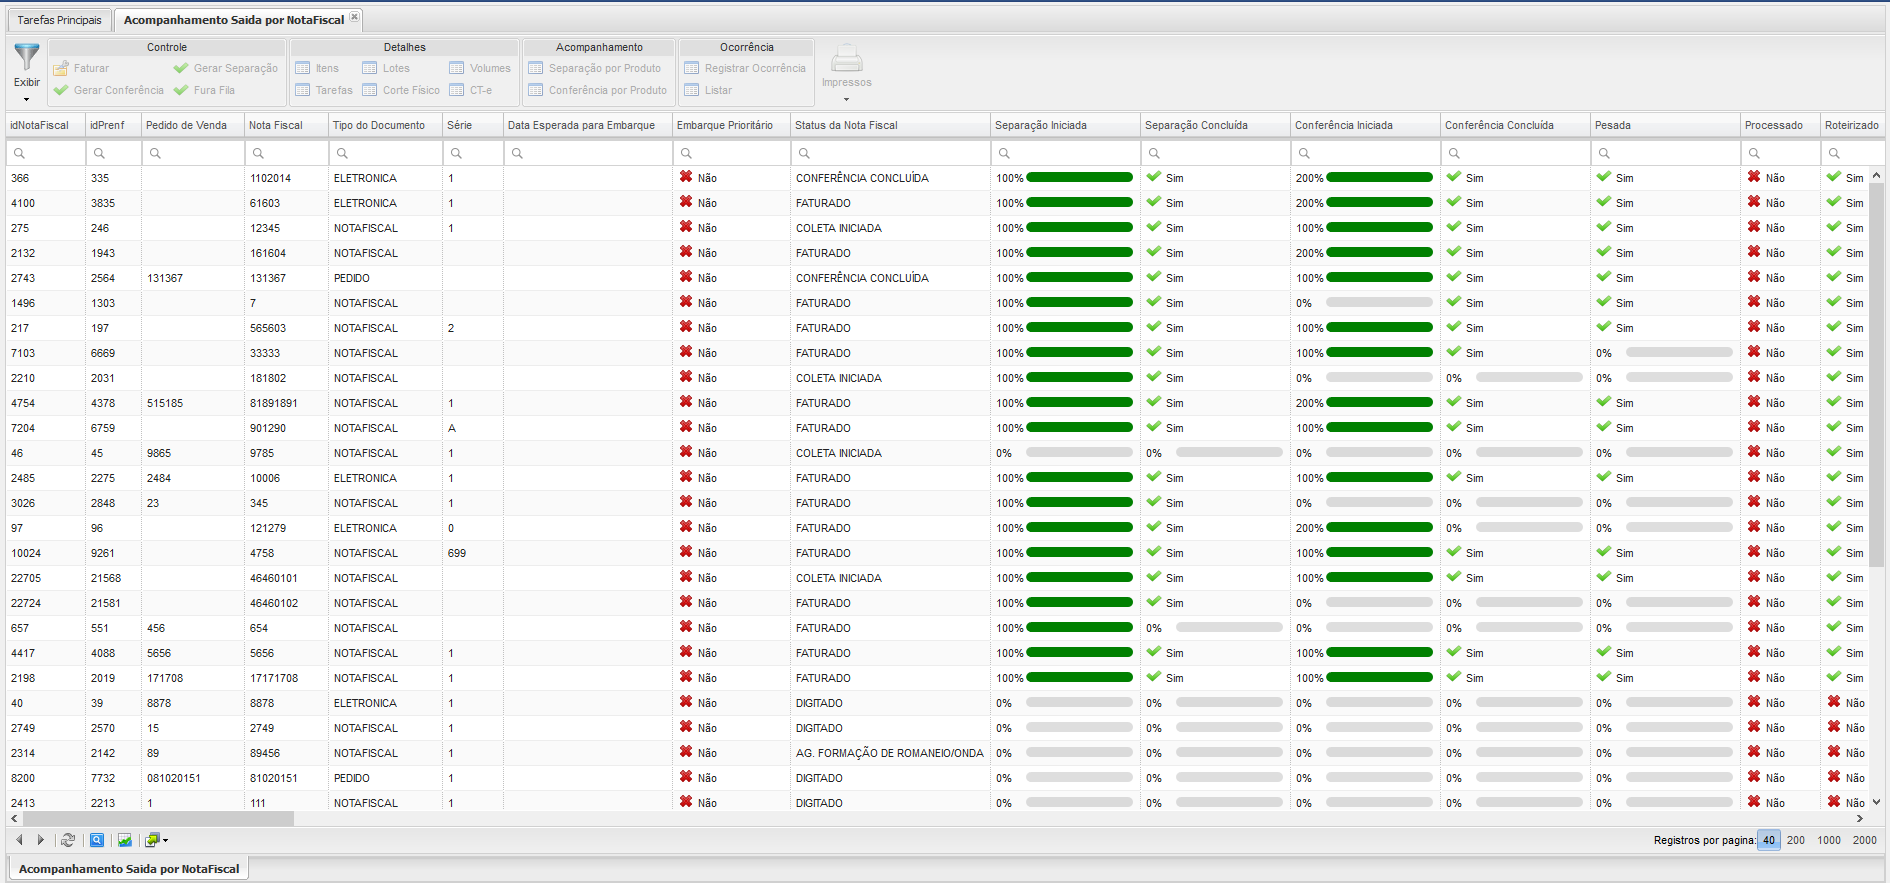Open Conferência por Produto tracking

598,90
